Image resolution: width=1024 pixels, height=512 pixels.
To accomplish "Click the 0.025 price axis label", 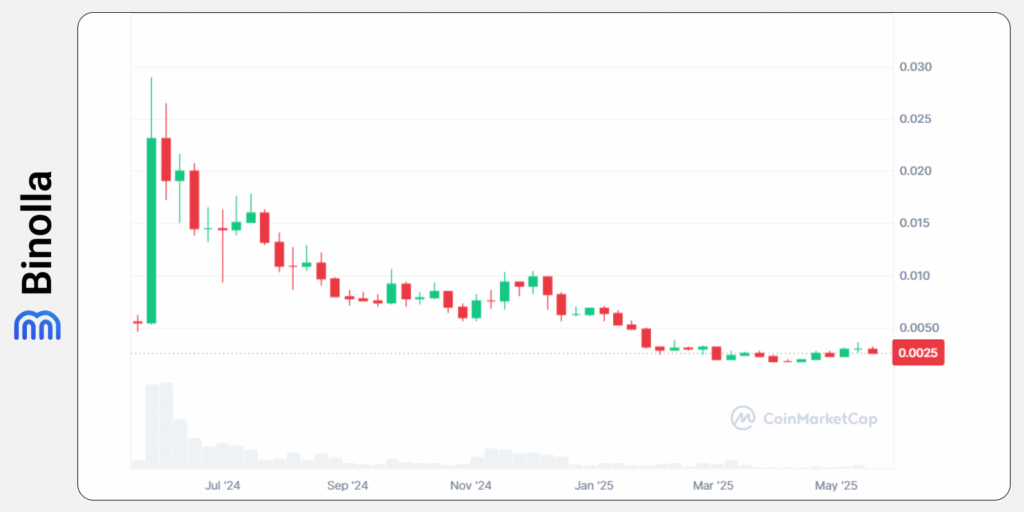I will [x=917, y=119].
